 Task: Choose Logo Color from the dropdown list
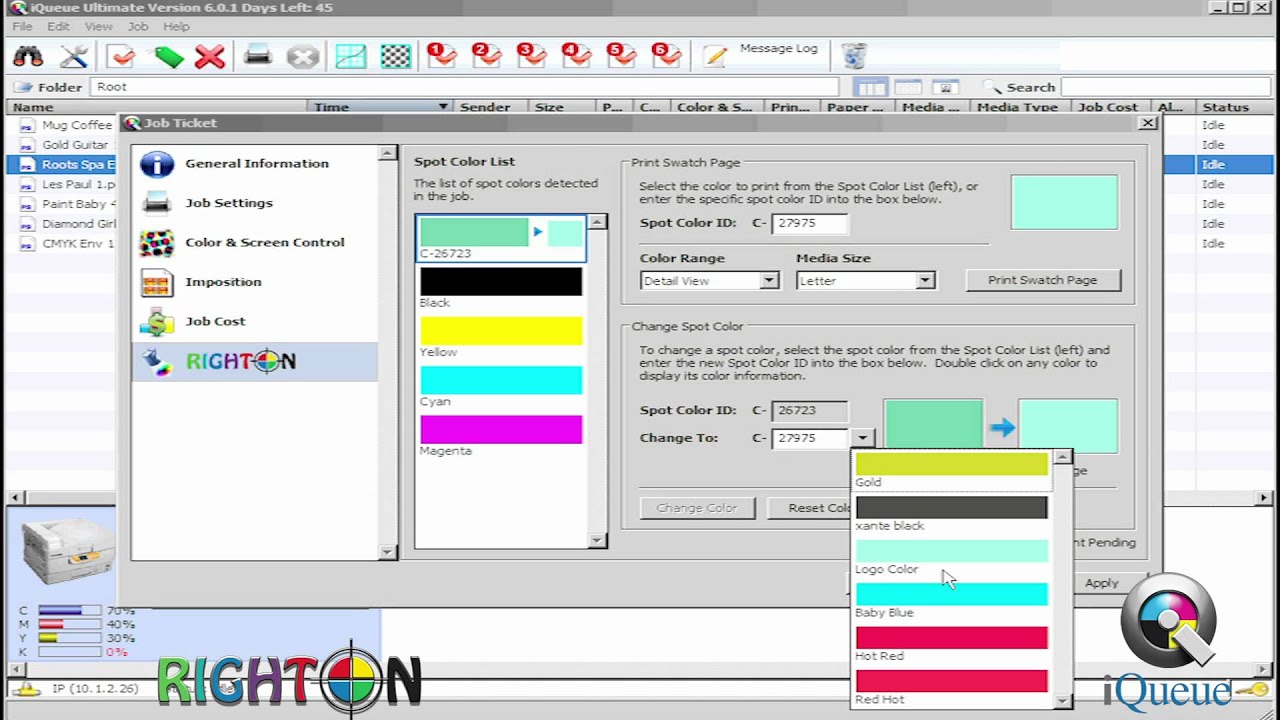coord(952,557)
